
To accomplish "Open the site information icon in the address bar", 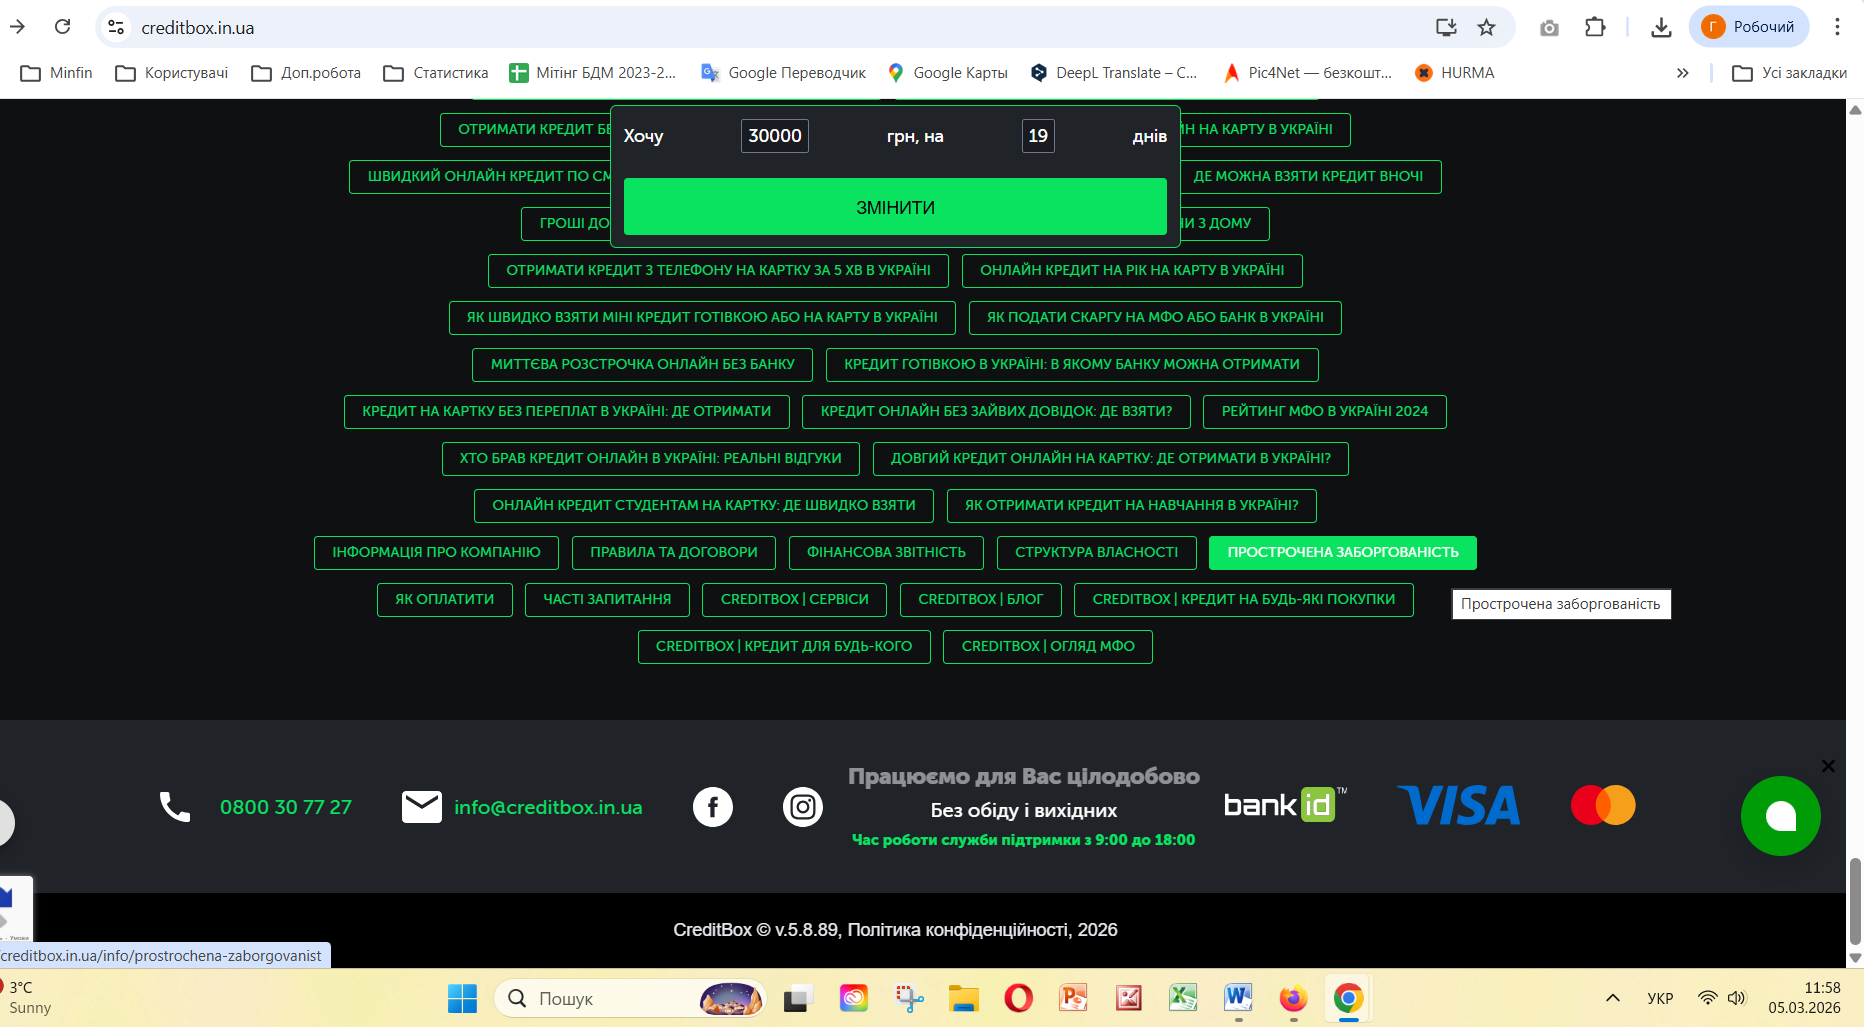I will tap(117, 27).
